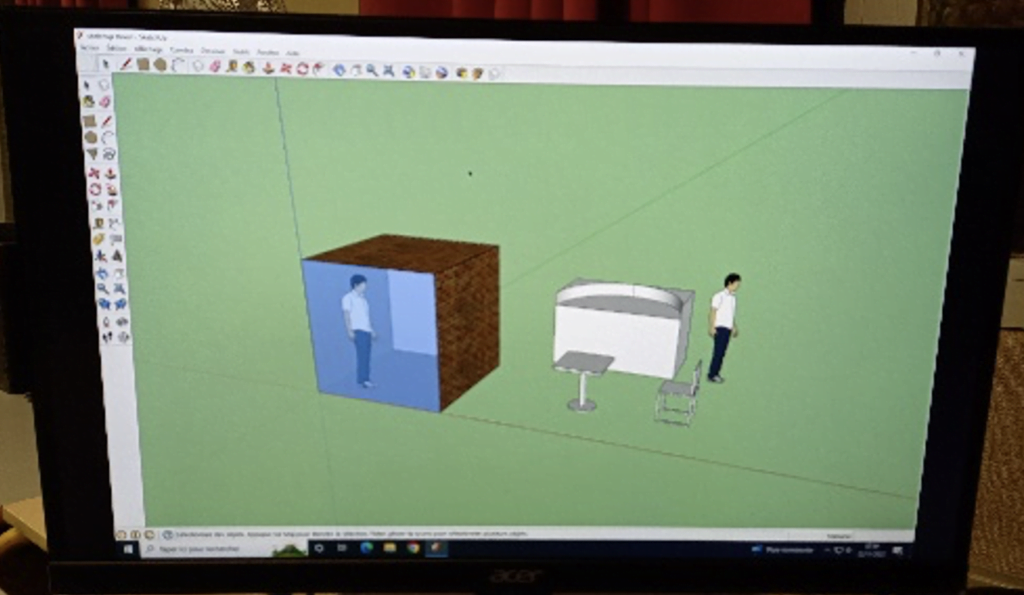Click the Windows Start button
The image size is (1024, 595).
pos(128,548)
